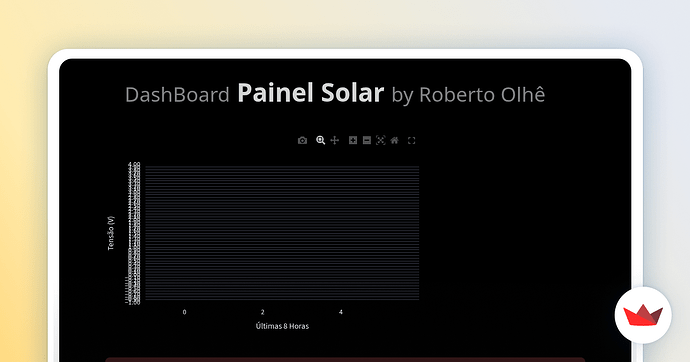Click the plus Zoom in icon

[x=353, y=140]
